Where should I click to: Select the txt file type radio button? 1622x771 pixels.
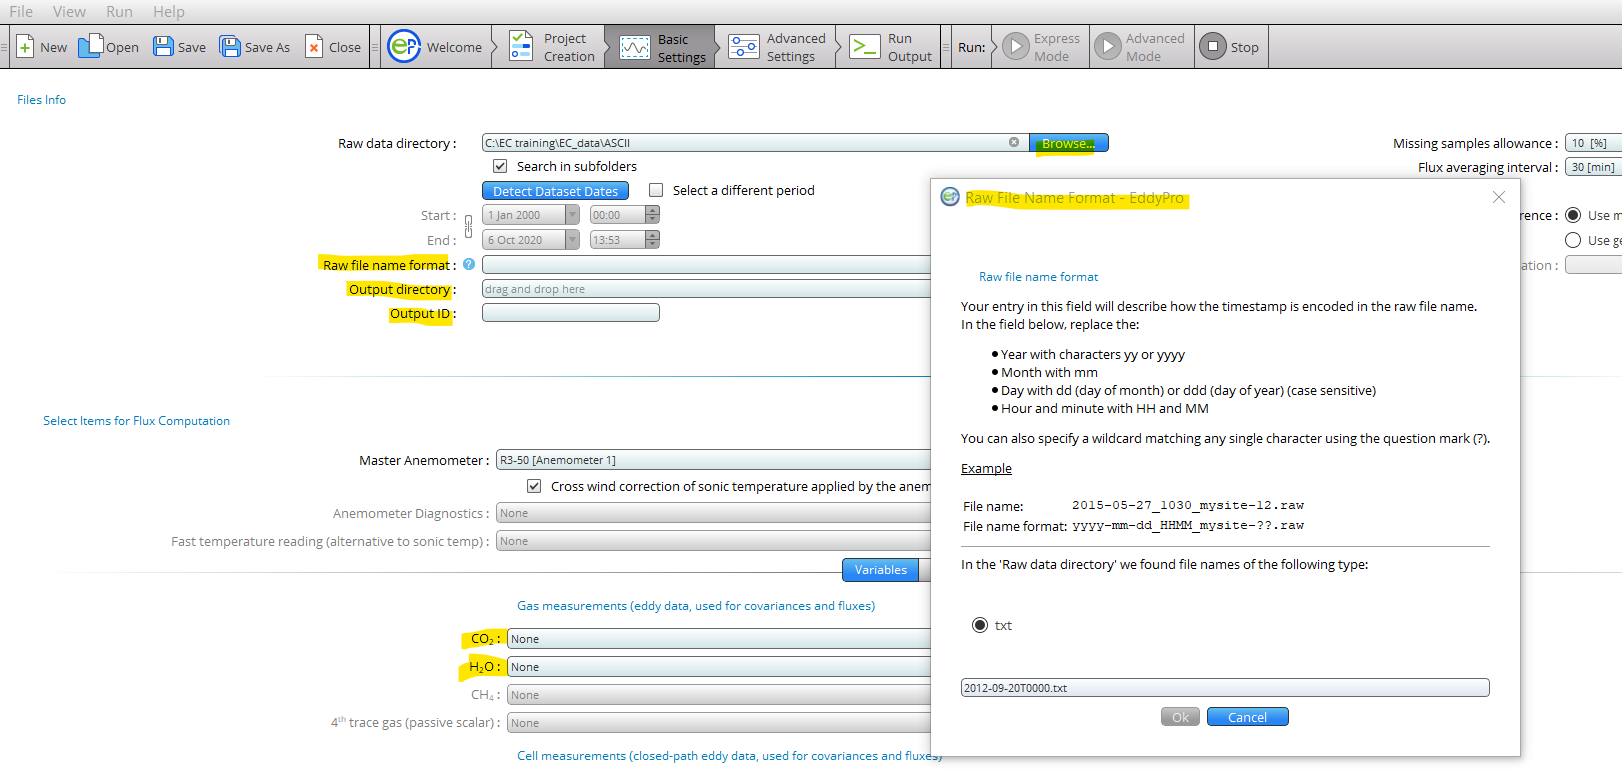(980, 625)
